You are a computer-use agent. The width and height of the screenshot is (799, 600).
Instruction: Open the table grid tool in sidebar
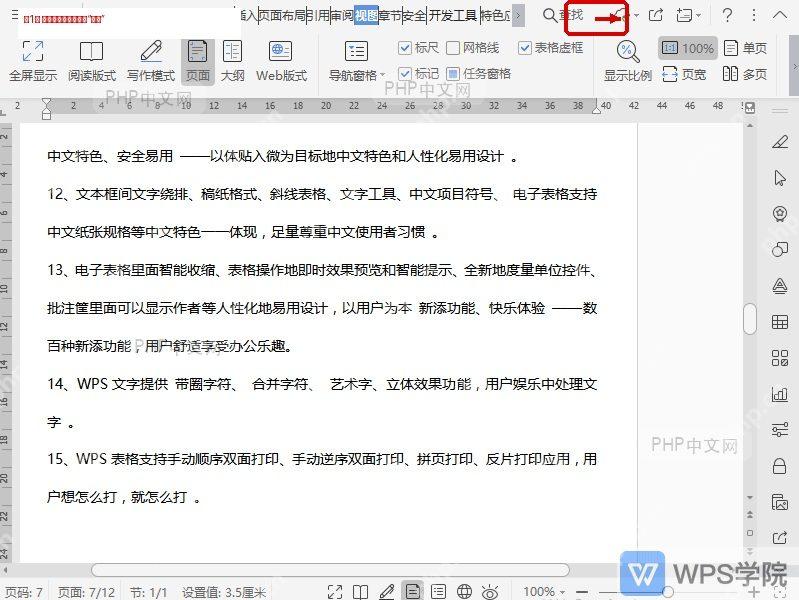click(x=780, y=322)
